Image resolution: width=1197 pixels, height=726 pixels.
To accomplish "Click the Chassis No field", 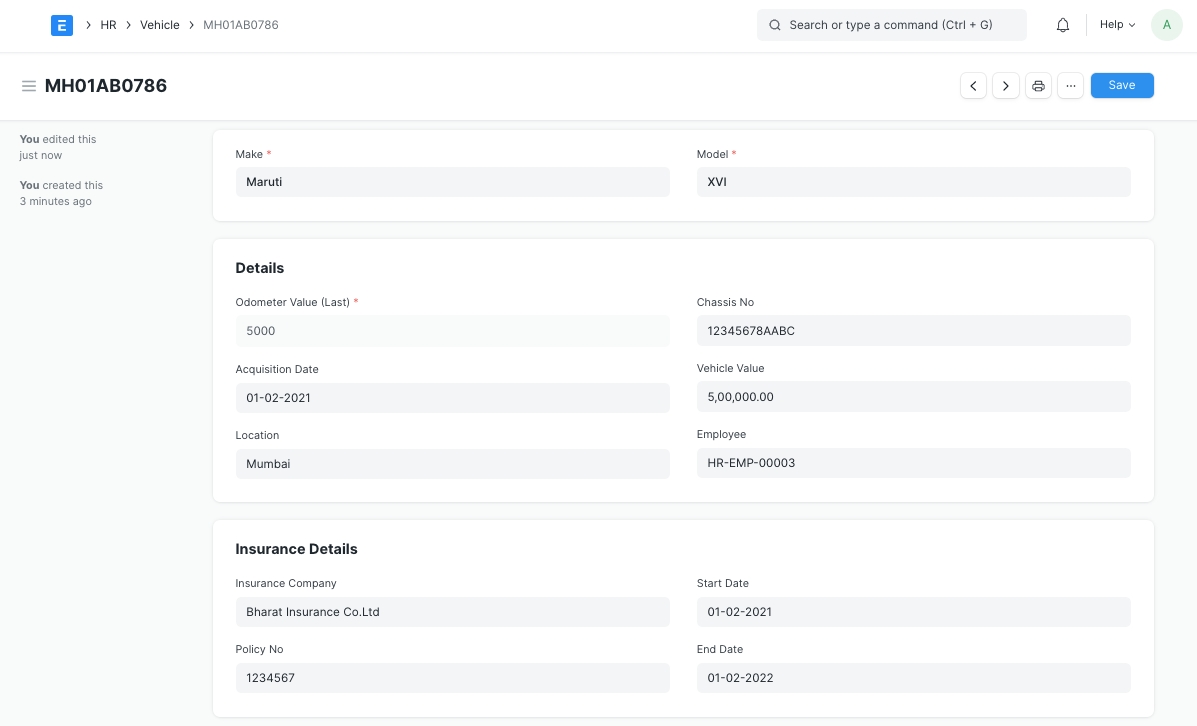I will (913, 331).
